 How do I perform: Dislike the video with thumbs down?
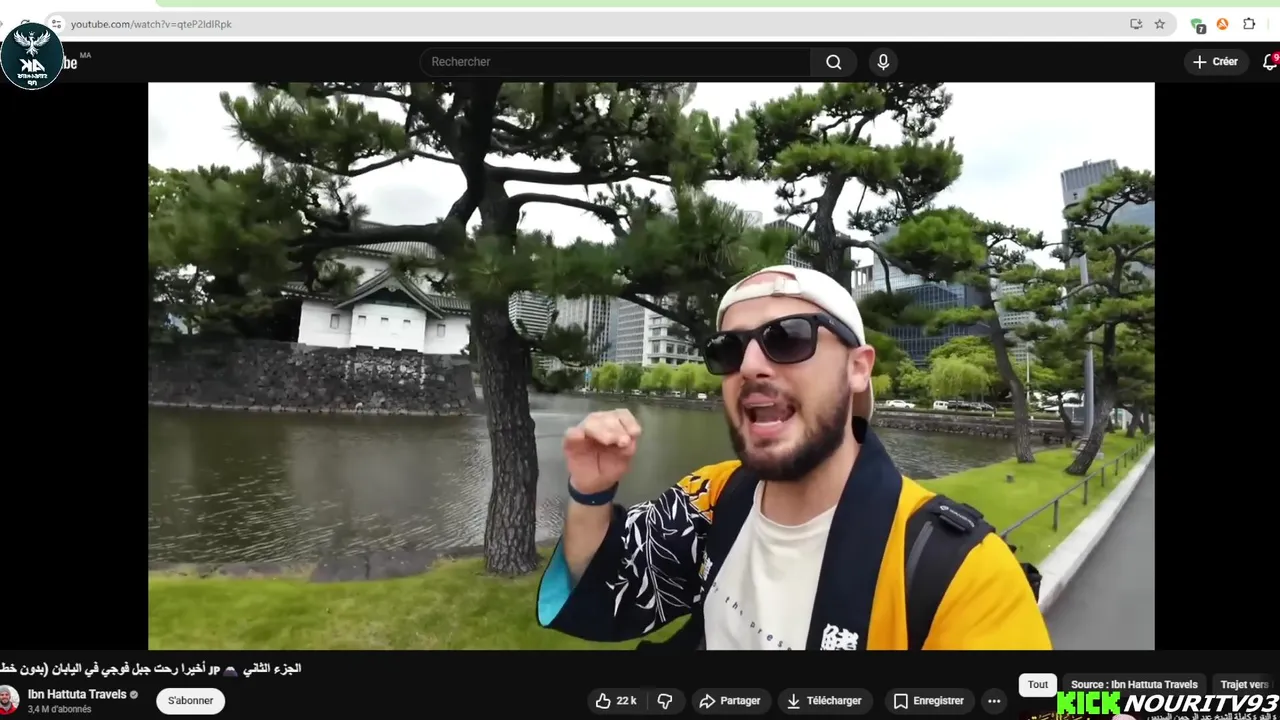665,701
